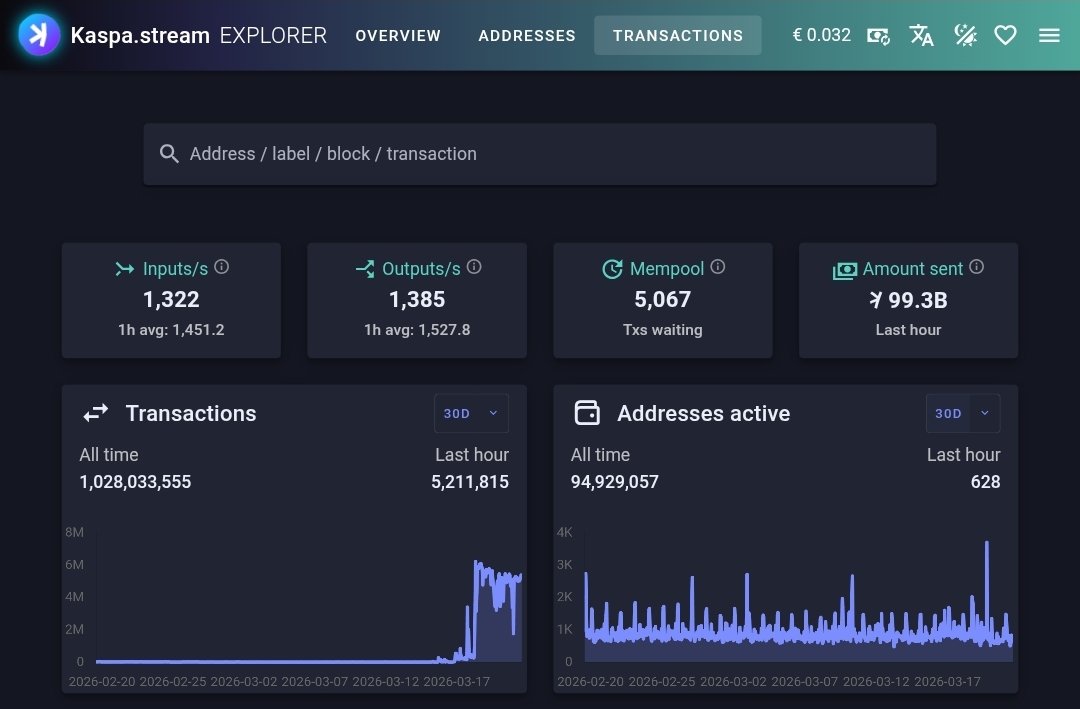Click info icon next to Outputs/s

(474, 267)
